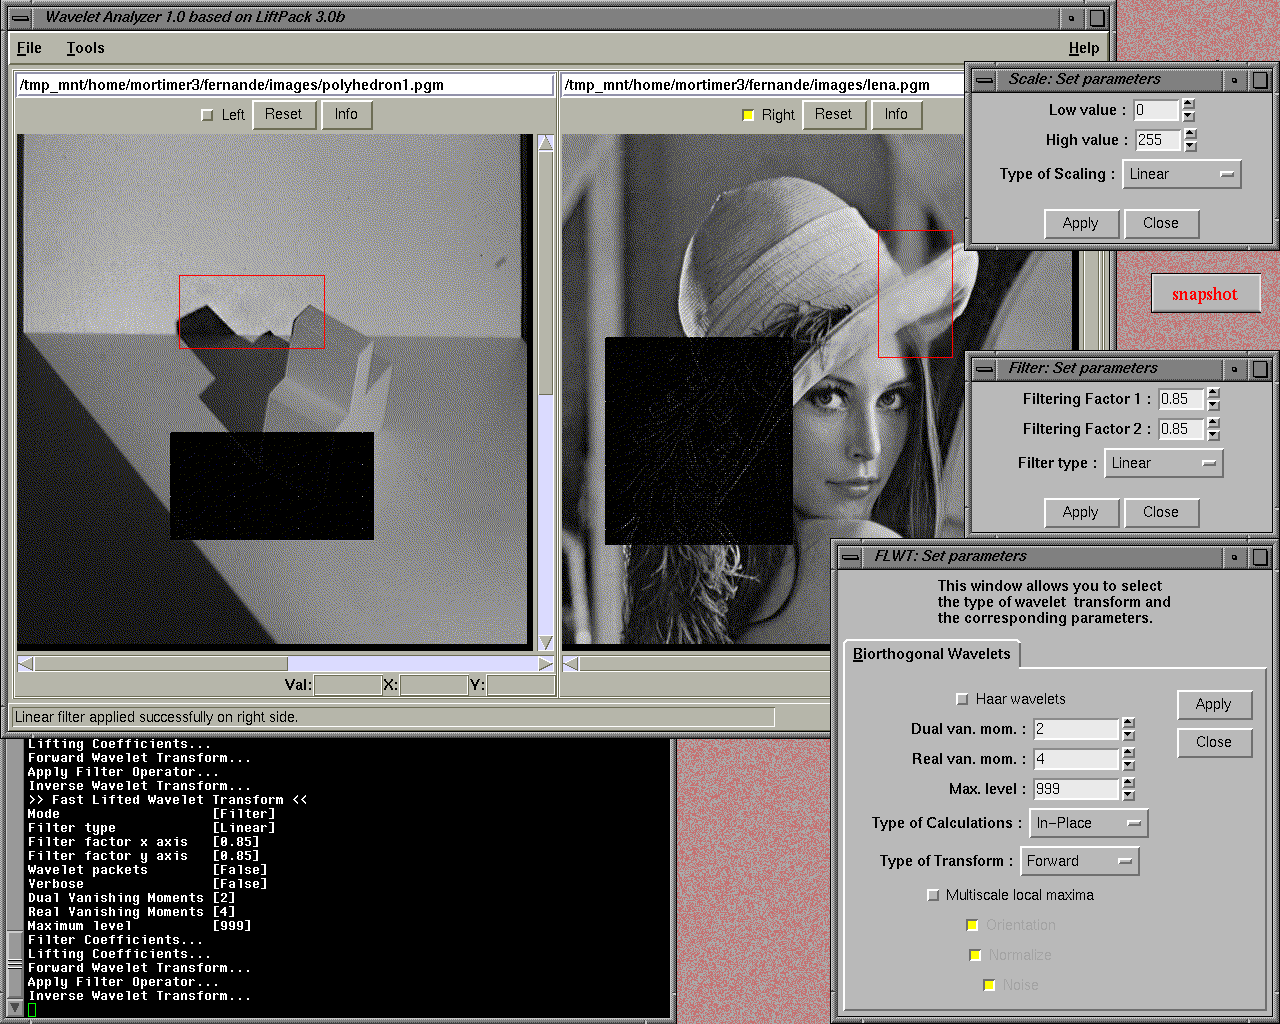Image resolution: width=1280 pixels, height=1024 pixels.
Task: Toggle the Orientation checkbox
Action: [x=972, y=925]
